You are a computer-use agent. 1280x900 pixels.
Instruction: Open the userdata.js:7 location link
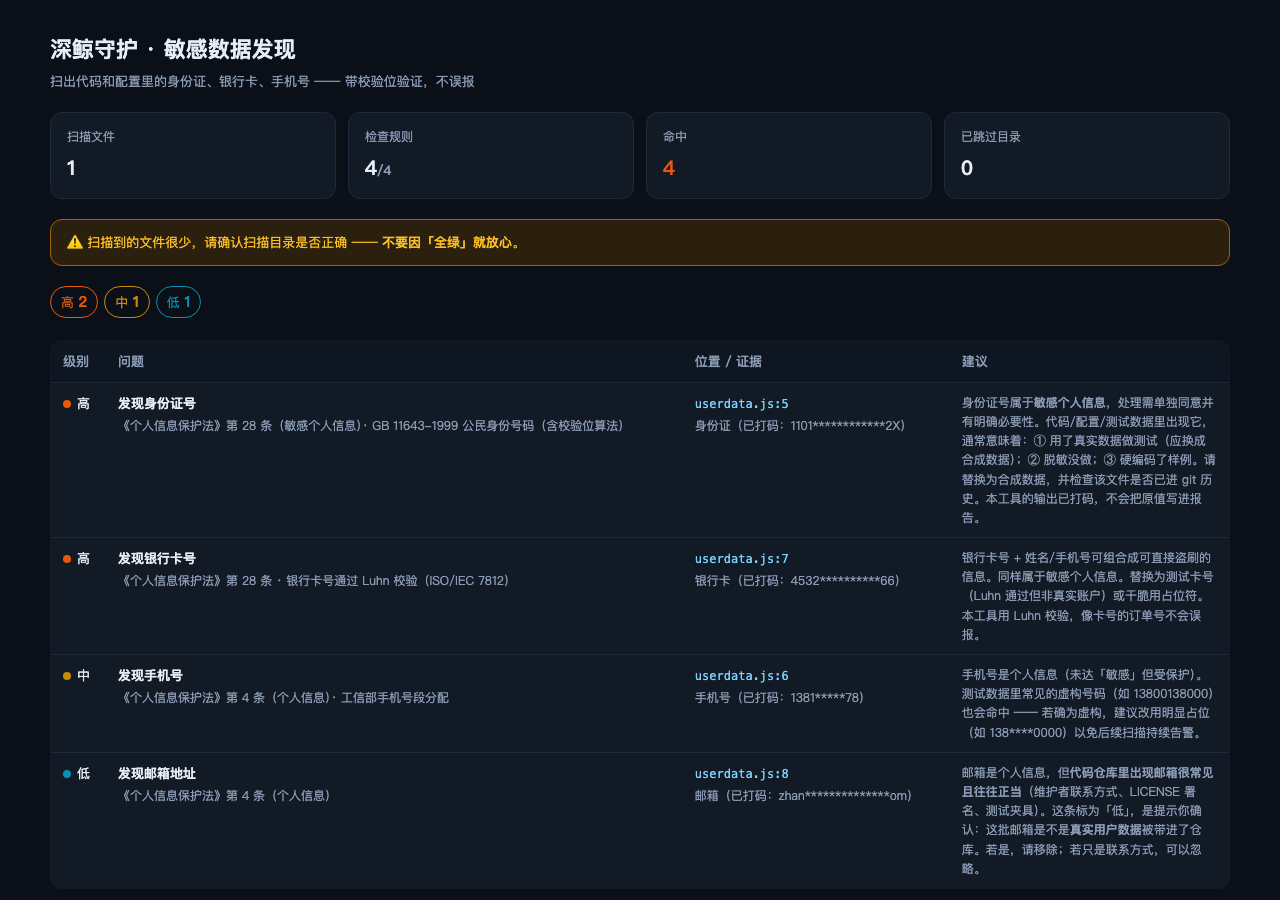pyautogui.click(x=742, y=559)
